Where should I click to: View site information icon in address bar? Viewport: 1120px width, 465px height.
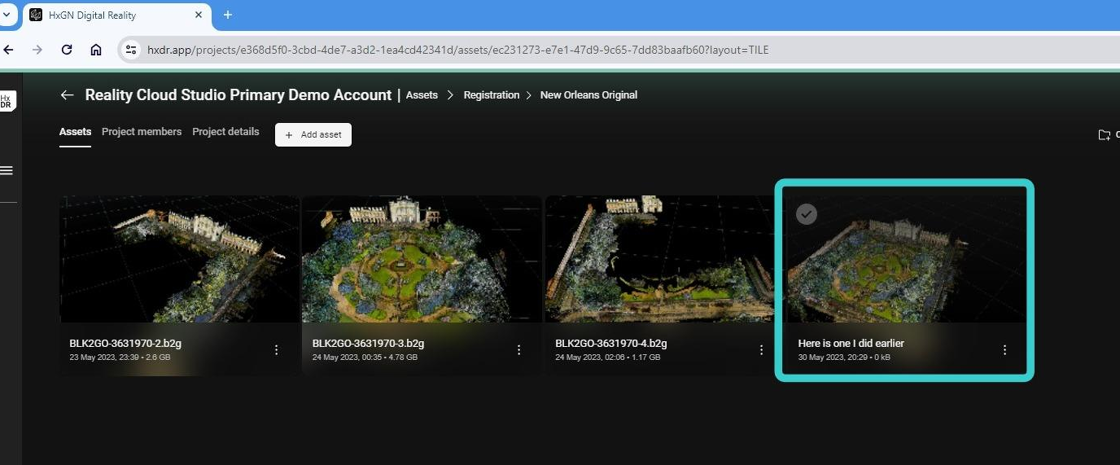[131, 50]
